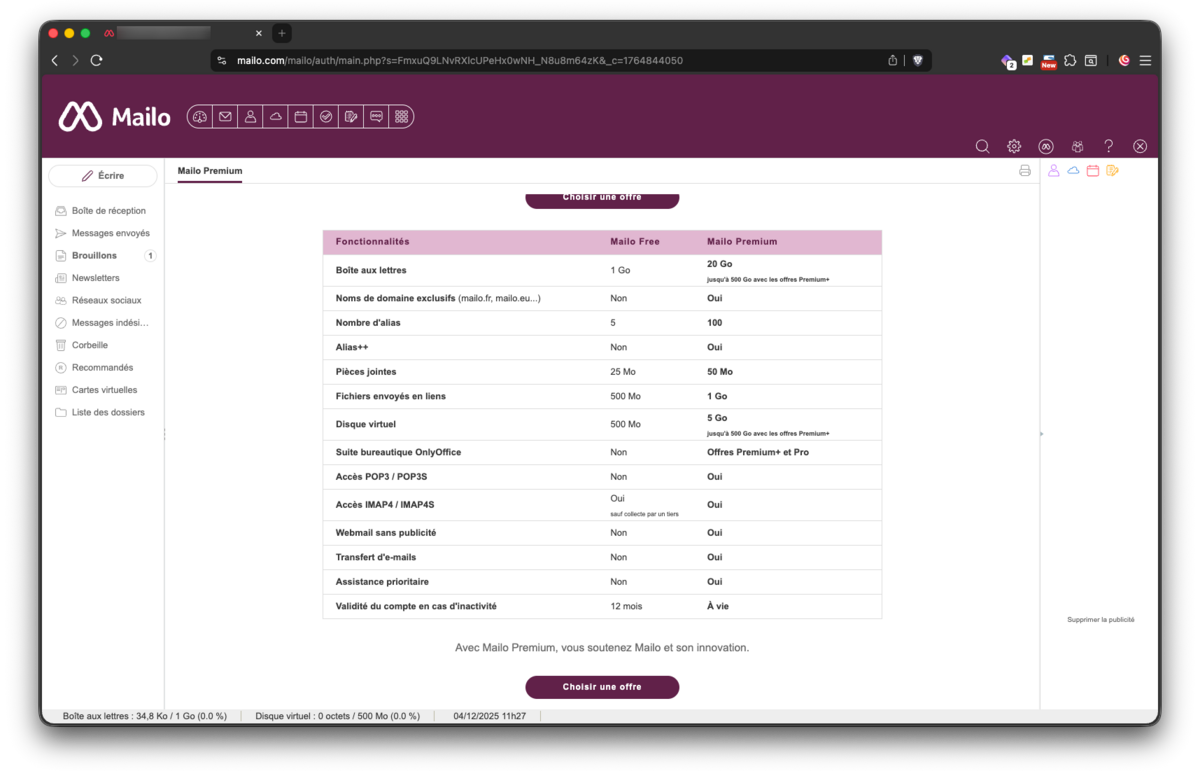Click the orange note icon in right panel

pos(1112,171)
